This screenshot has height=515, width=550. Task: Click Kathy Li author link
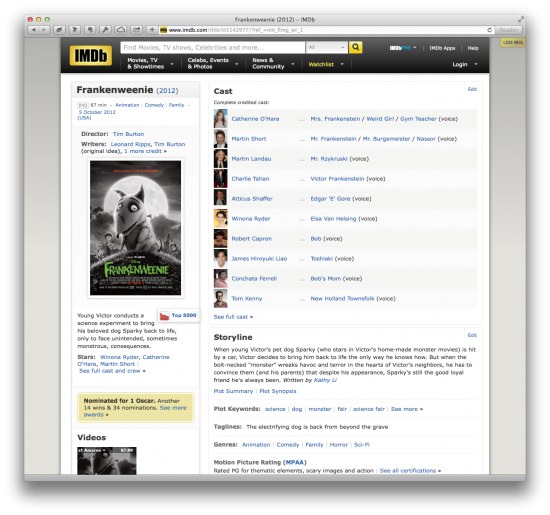[x=325, y=380]
